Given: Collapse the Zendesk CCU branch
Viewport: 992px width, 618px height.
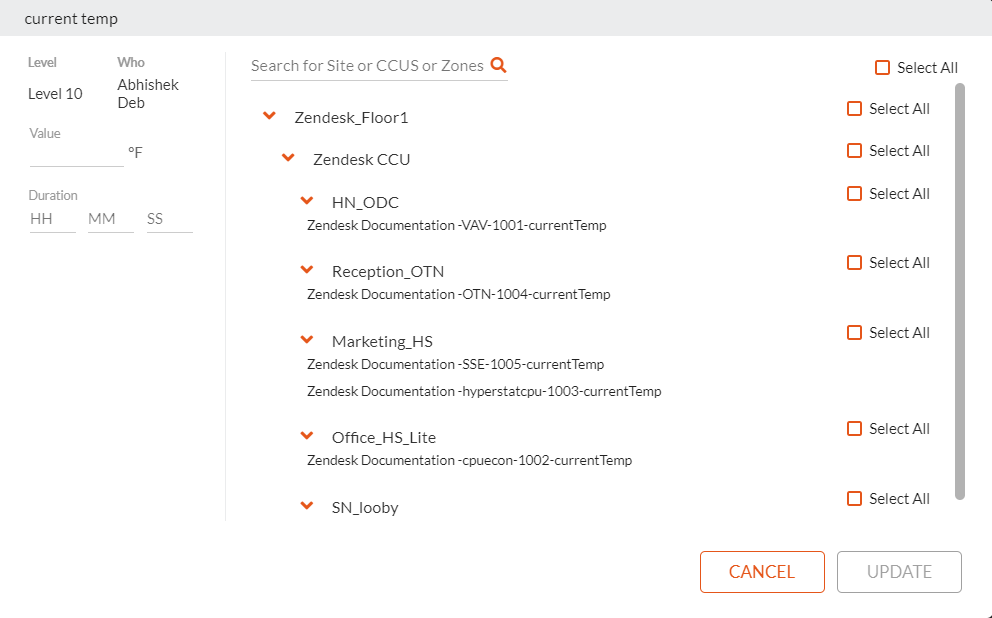Looking at the screenshot, I should (x=288, y=156).
